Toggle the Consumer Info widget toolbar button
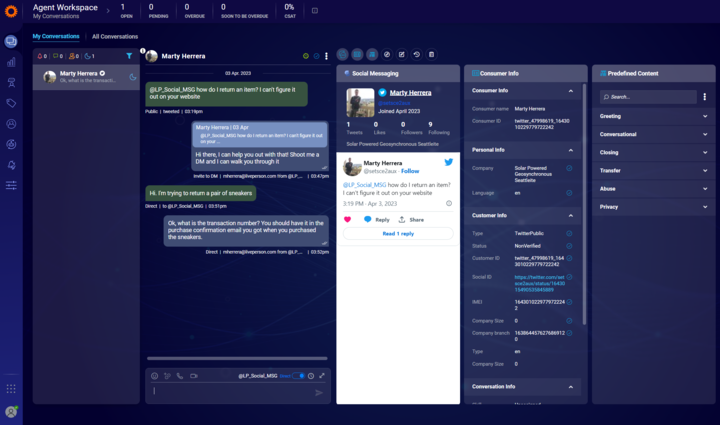Image resolution: width=720 pixels, height=425 pixels. [357, 55]
